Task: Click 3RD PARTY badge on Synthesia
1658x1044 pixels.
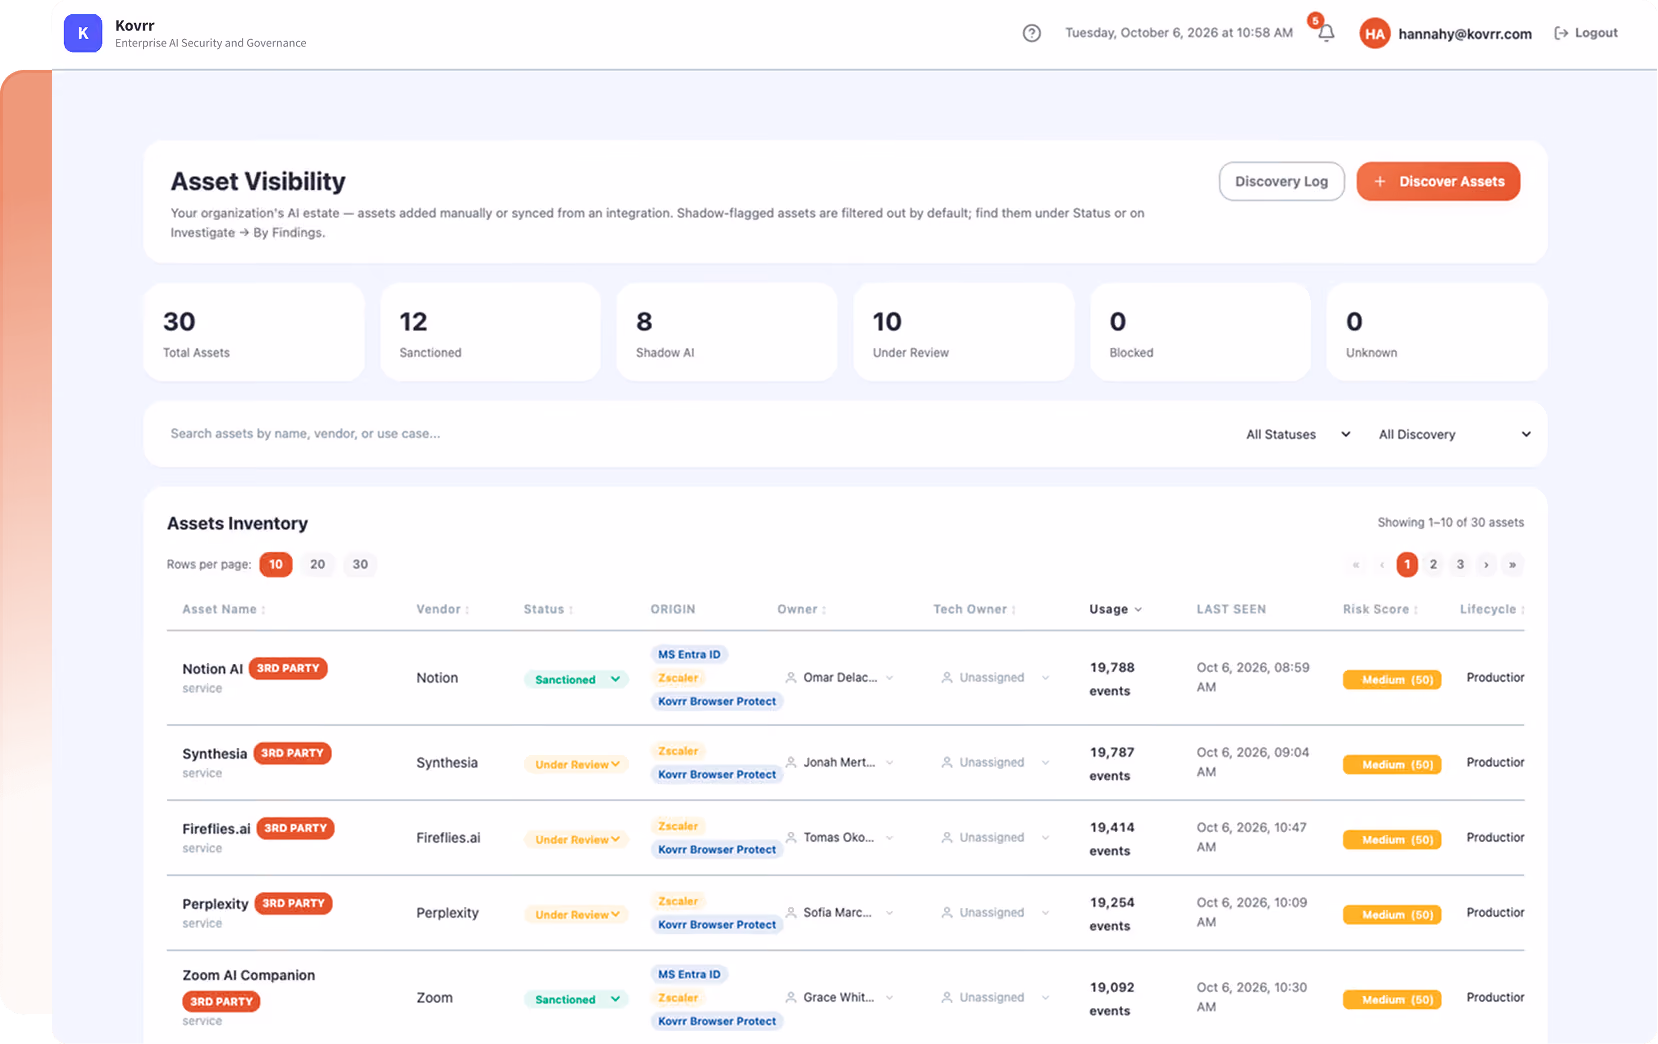Action: (292, 753)
